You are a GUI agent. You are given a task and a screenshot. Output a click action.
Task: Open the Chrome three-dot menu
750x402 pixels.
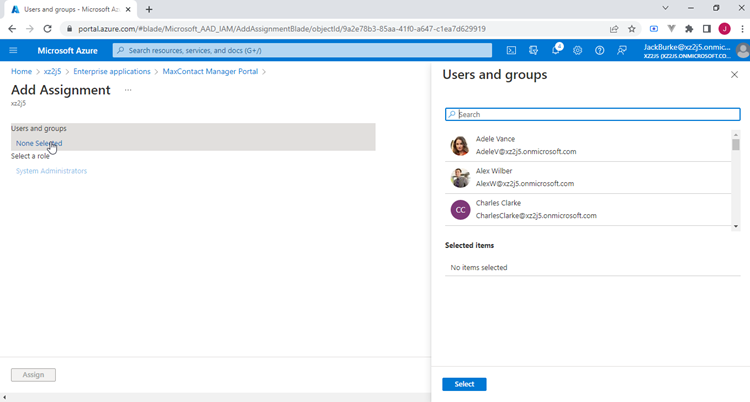[742, 29]
